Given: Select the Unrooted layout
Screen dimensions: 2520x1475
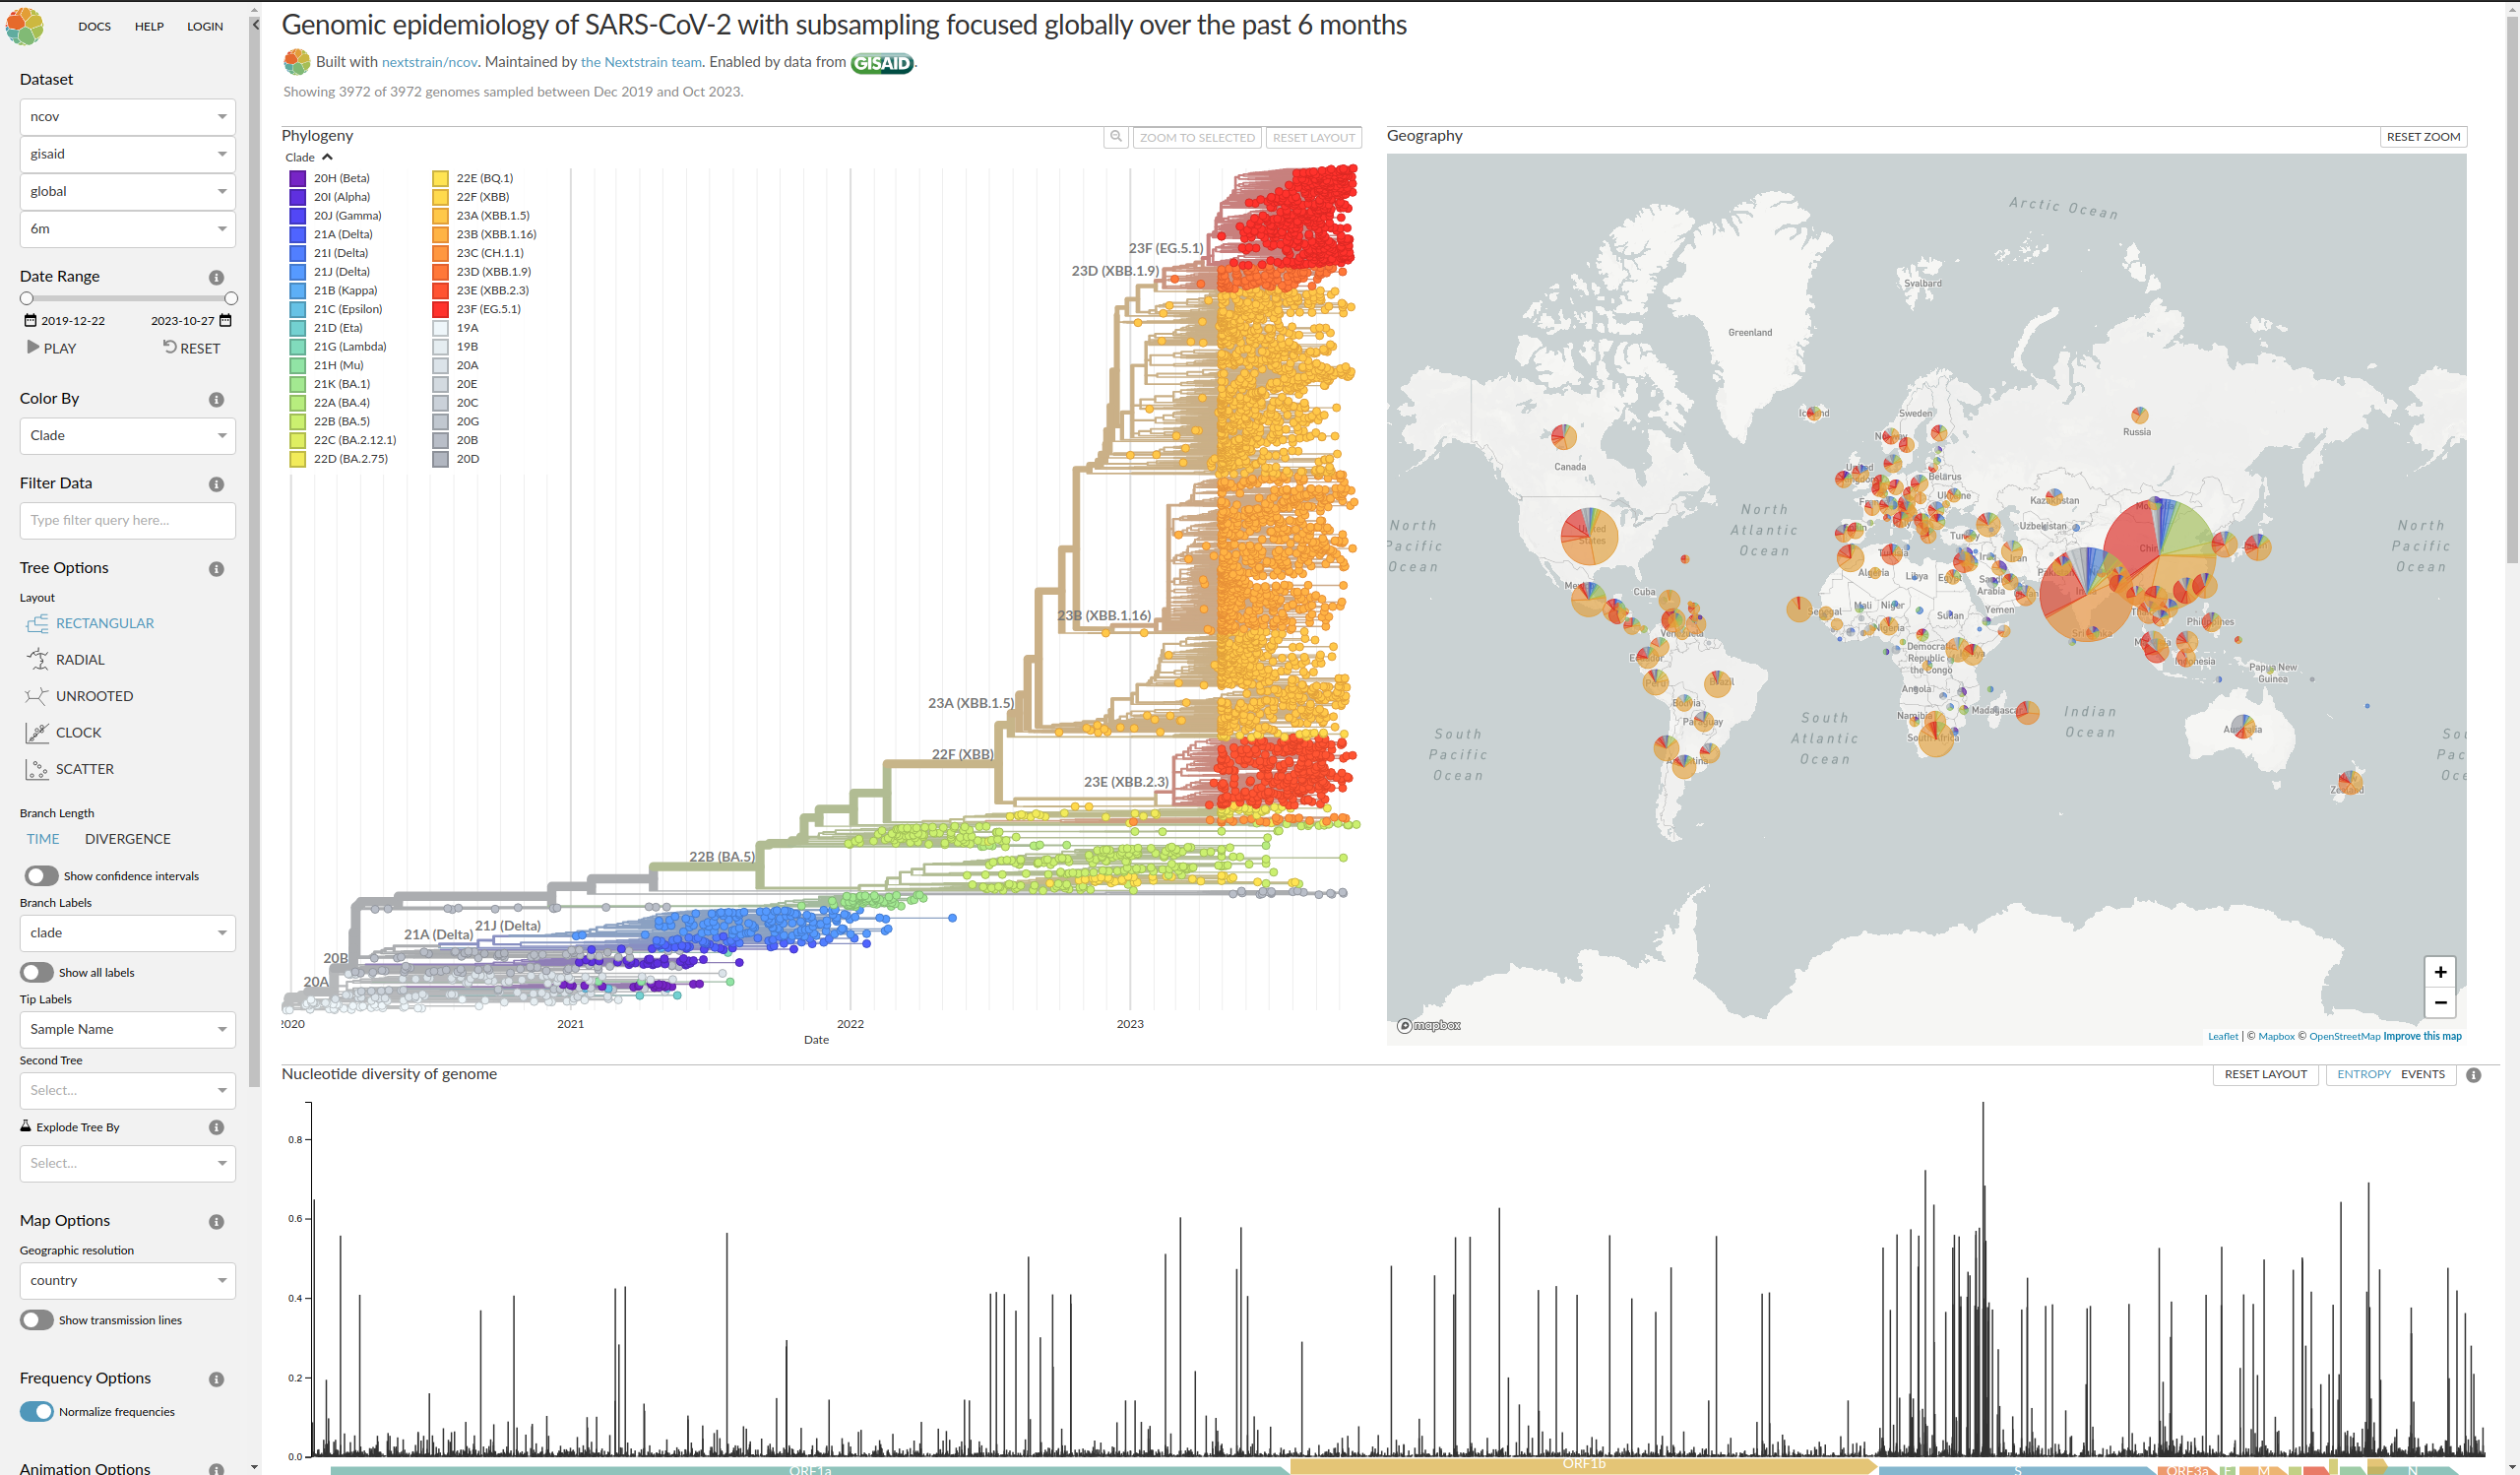Looking at the screenshot, I should point(79,696).
